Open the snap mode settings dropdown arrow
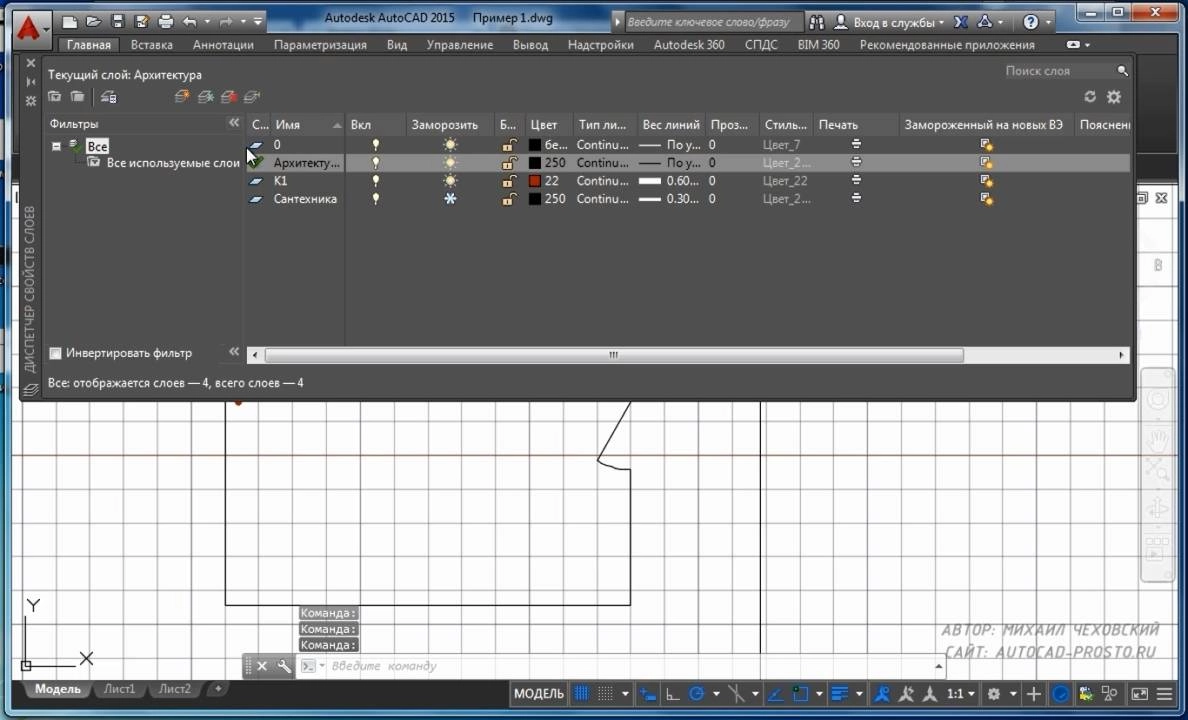 click(x=625, y=693)
